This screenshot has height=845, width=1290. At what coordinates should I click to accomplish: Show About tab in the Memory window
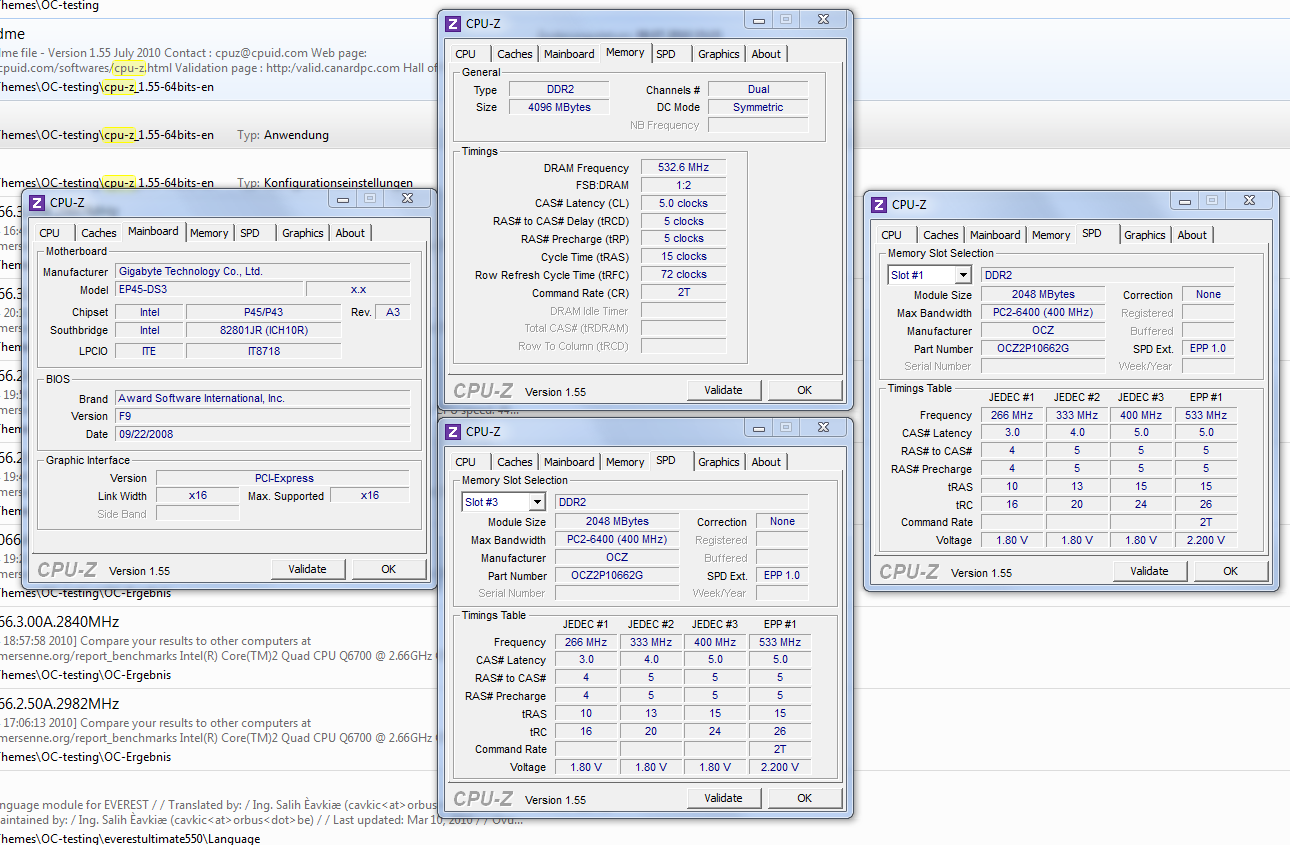[766, 54]
